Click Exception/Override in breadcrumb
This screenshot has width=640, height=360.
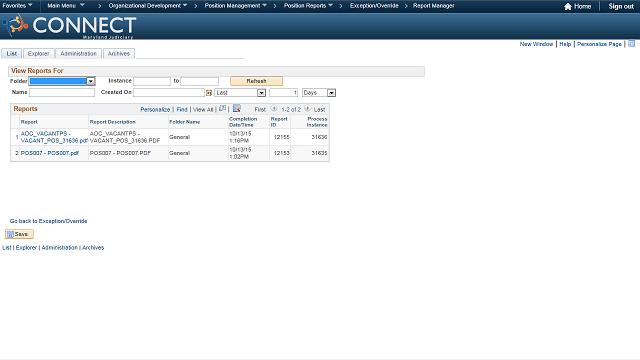tap(374, 6)
